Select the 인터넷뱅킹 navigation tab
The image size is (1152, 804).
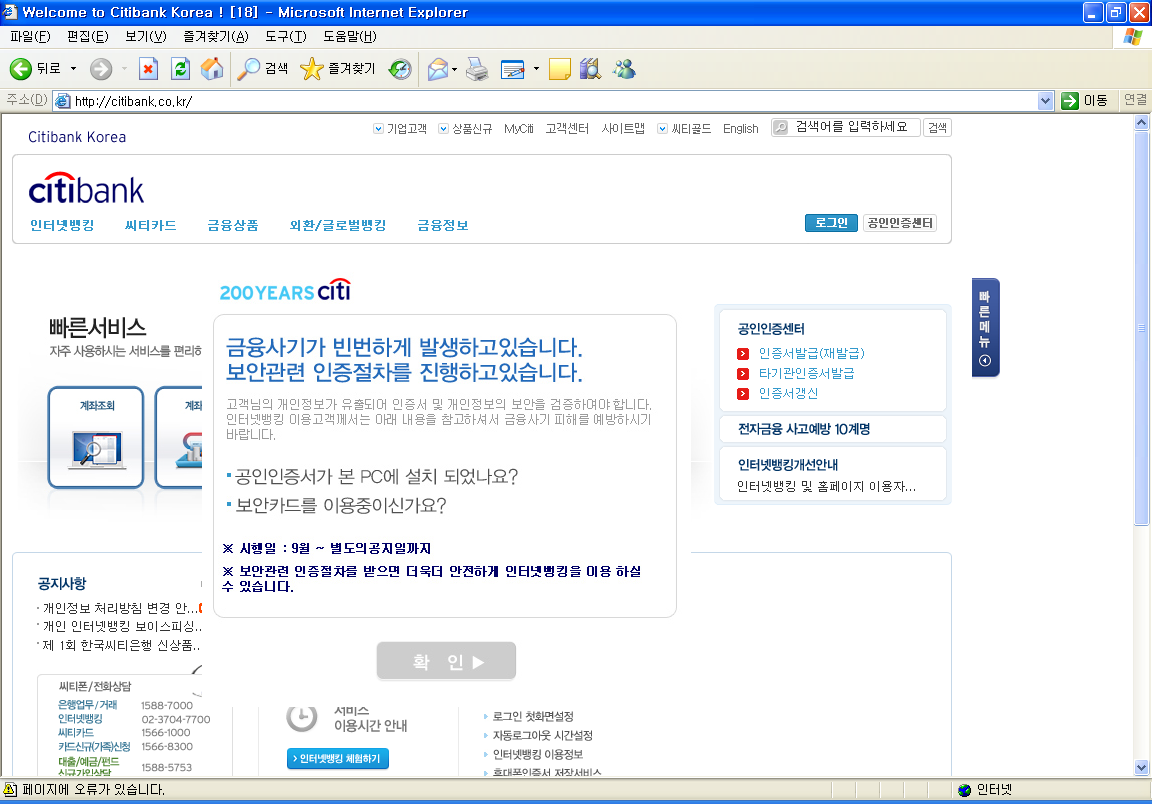point(62,225)
